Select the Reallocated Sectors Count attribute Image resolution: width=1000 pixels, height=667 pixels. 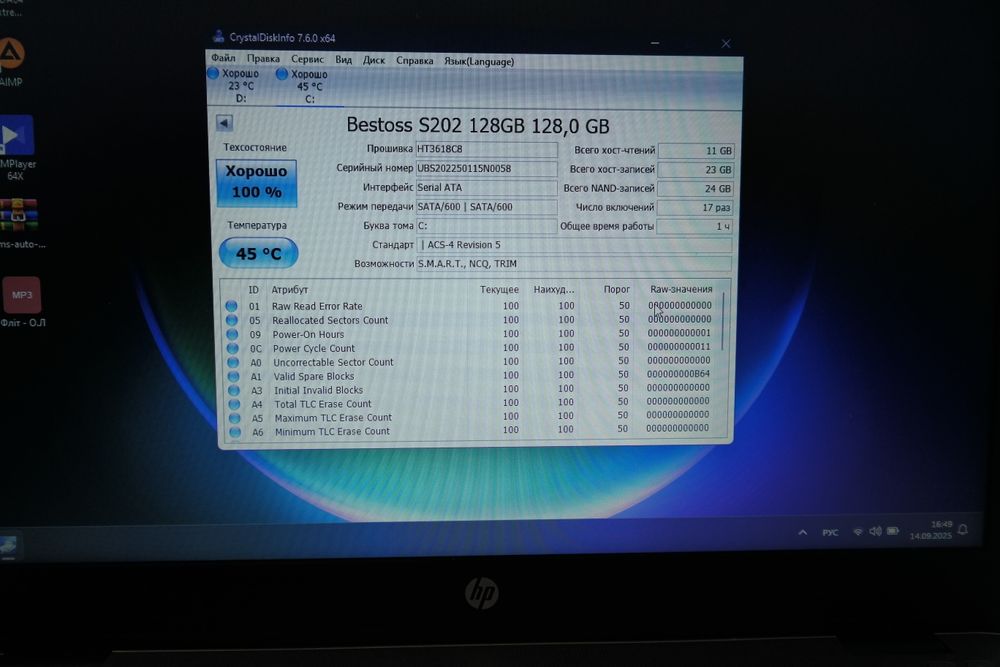(x=330, y=320)
